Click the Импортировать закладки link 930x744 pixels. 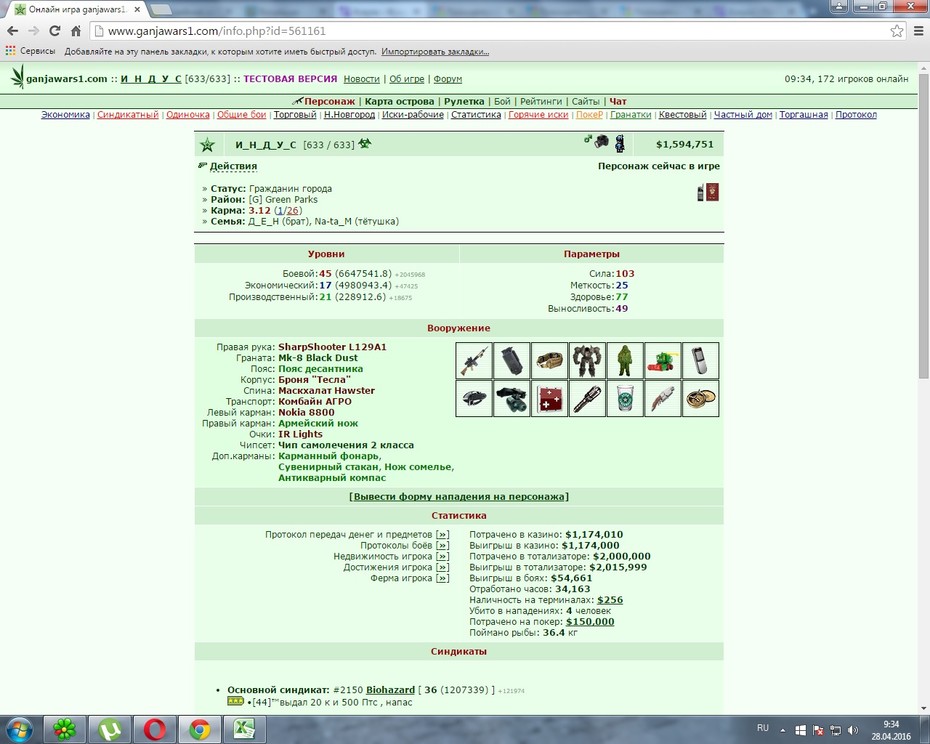click(435, 52)
